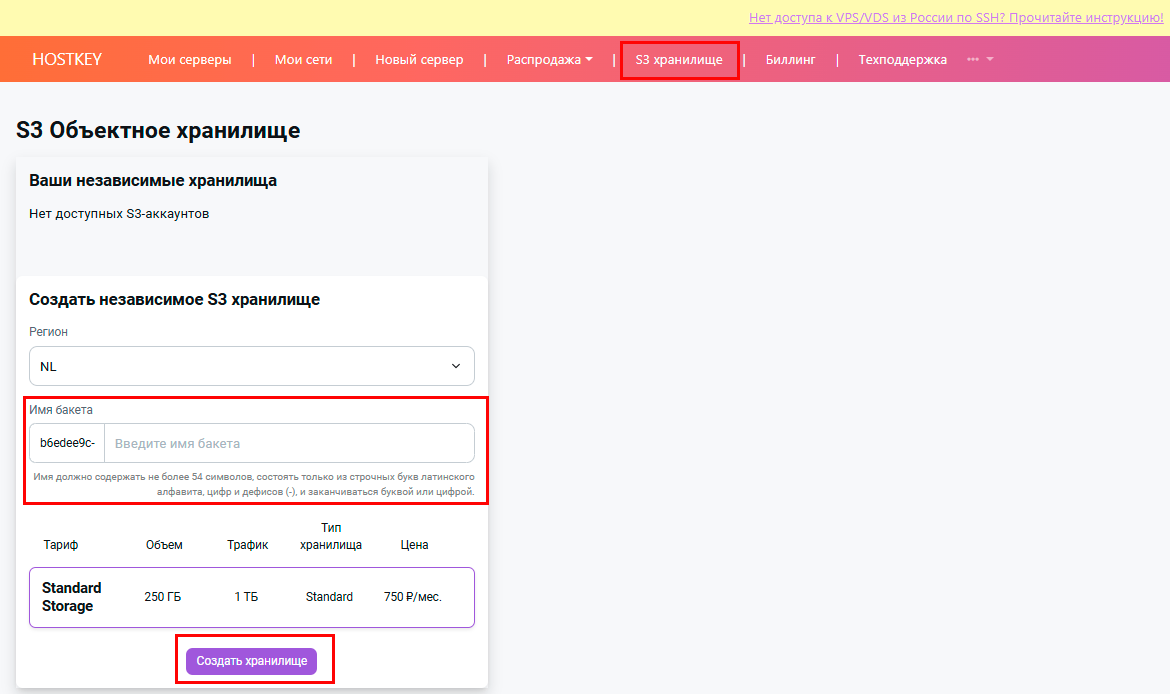Expand the Распродажа dropdown menu
1170x694 pixels.
pyautogui.click(x=549, y=60)
